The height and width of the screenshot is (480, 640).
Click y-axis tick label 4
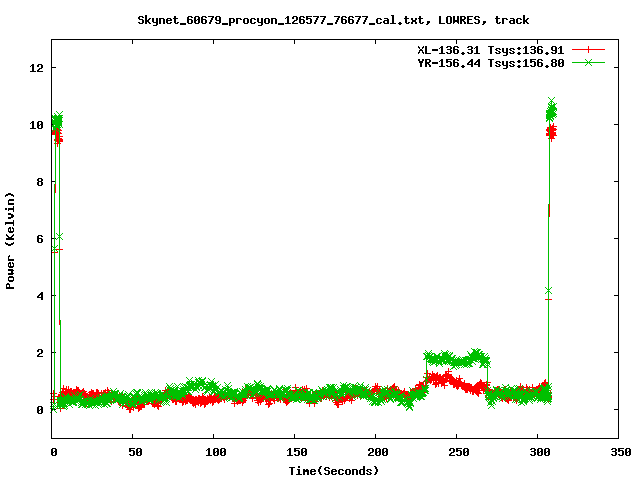point(40,296)
